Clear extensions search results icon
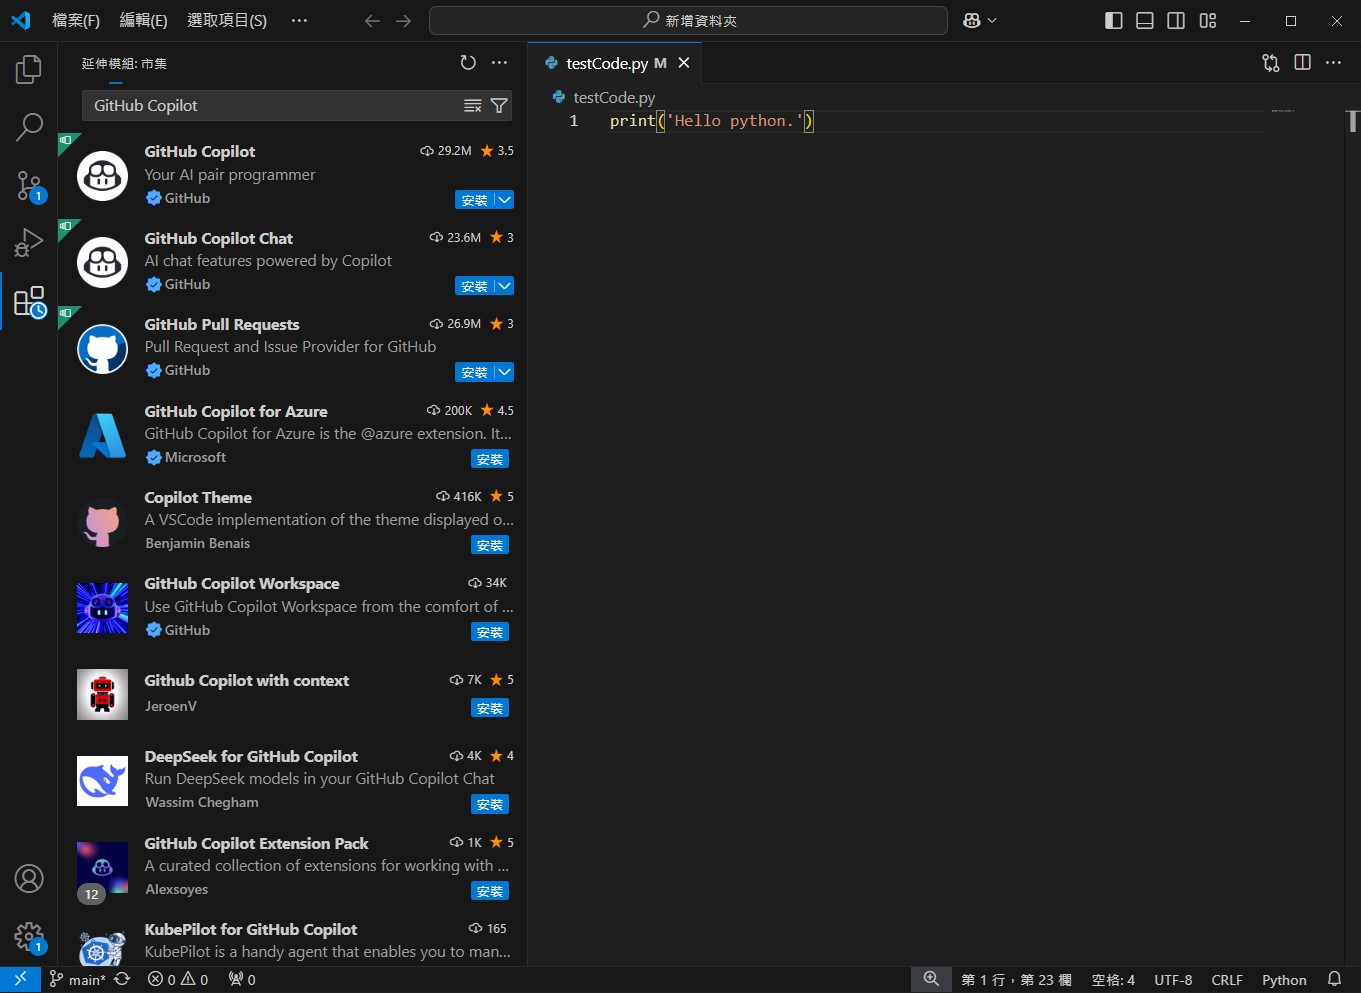1361x993 pixels. [473, 106]
